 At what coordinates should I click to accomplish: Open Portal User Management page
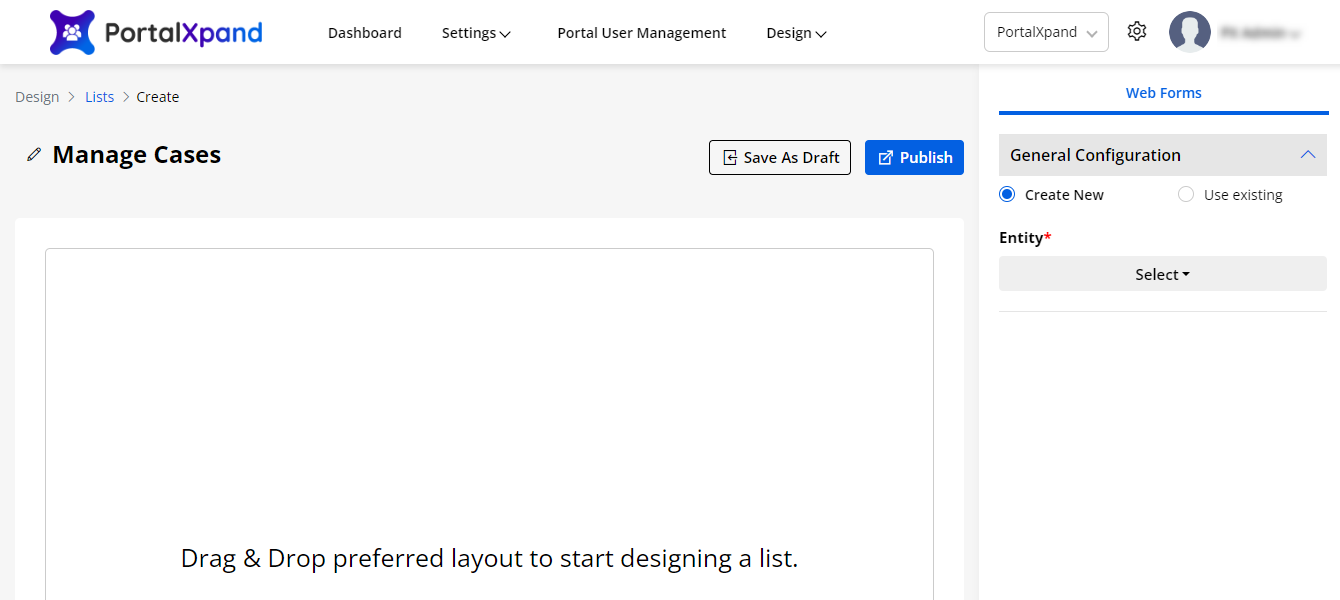[x=641, y=33]
